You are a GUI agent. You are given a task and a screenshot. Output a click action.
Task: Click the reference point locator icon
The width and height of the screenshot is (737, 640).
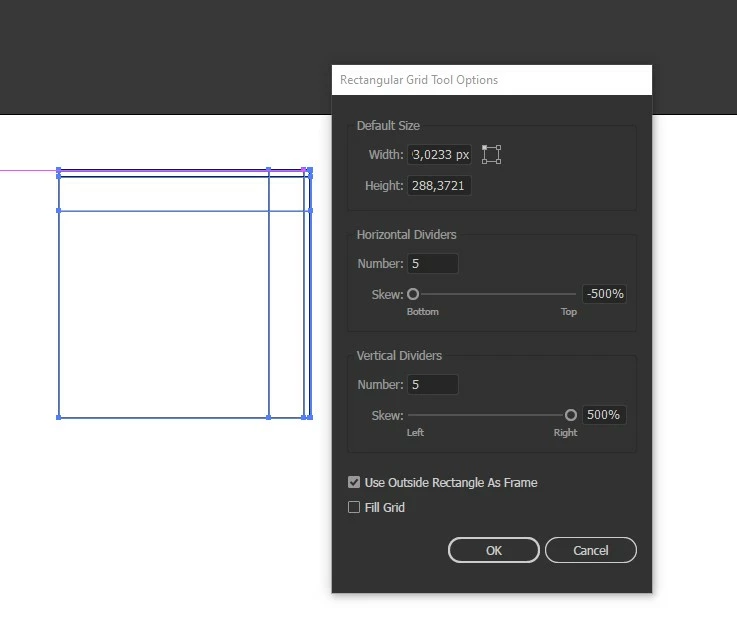point(491,155)
